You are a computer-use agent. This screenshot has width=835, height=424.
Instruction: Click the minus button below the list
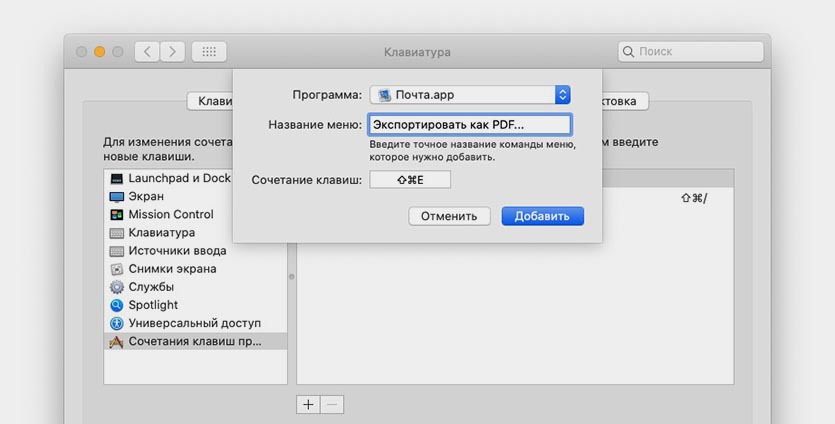point(333,404)
